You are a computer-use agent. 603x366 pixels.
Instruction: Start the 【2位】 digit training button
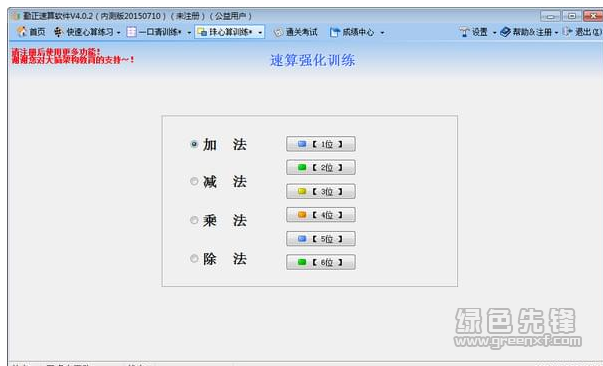[x=321, y=168]
